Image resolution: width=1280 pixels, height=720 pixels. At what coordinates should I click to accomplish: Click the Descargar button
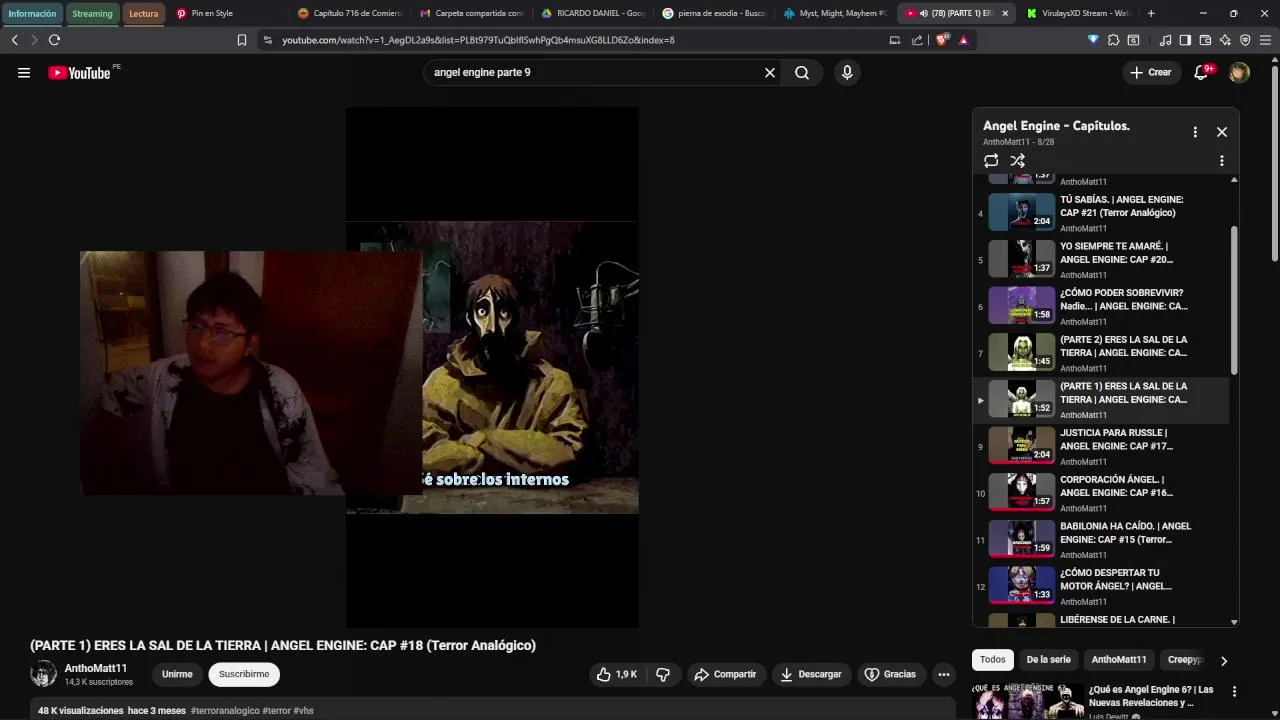pyautogui.click(x=811, y=674)
